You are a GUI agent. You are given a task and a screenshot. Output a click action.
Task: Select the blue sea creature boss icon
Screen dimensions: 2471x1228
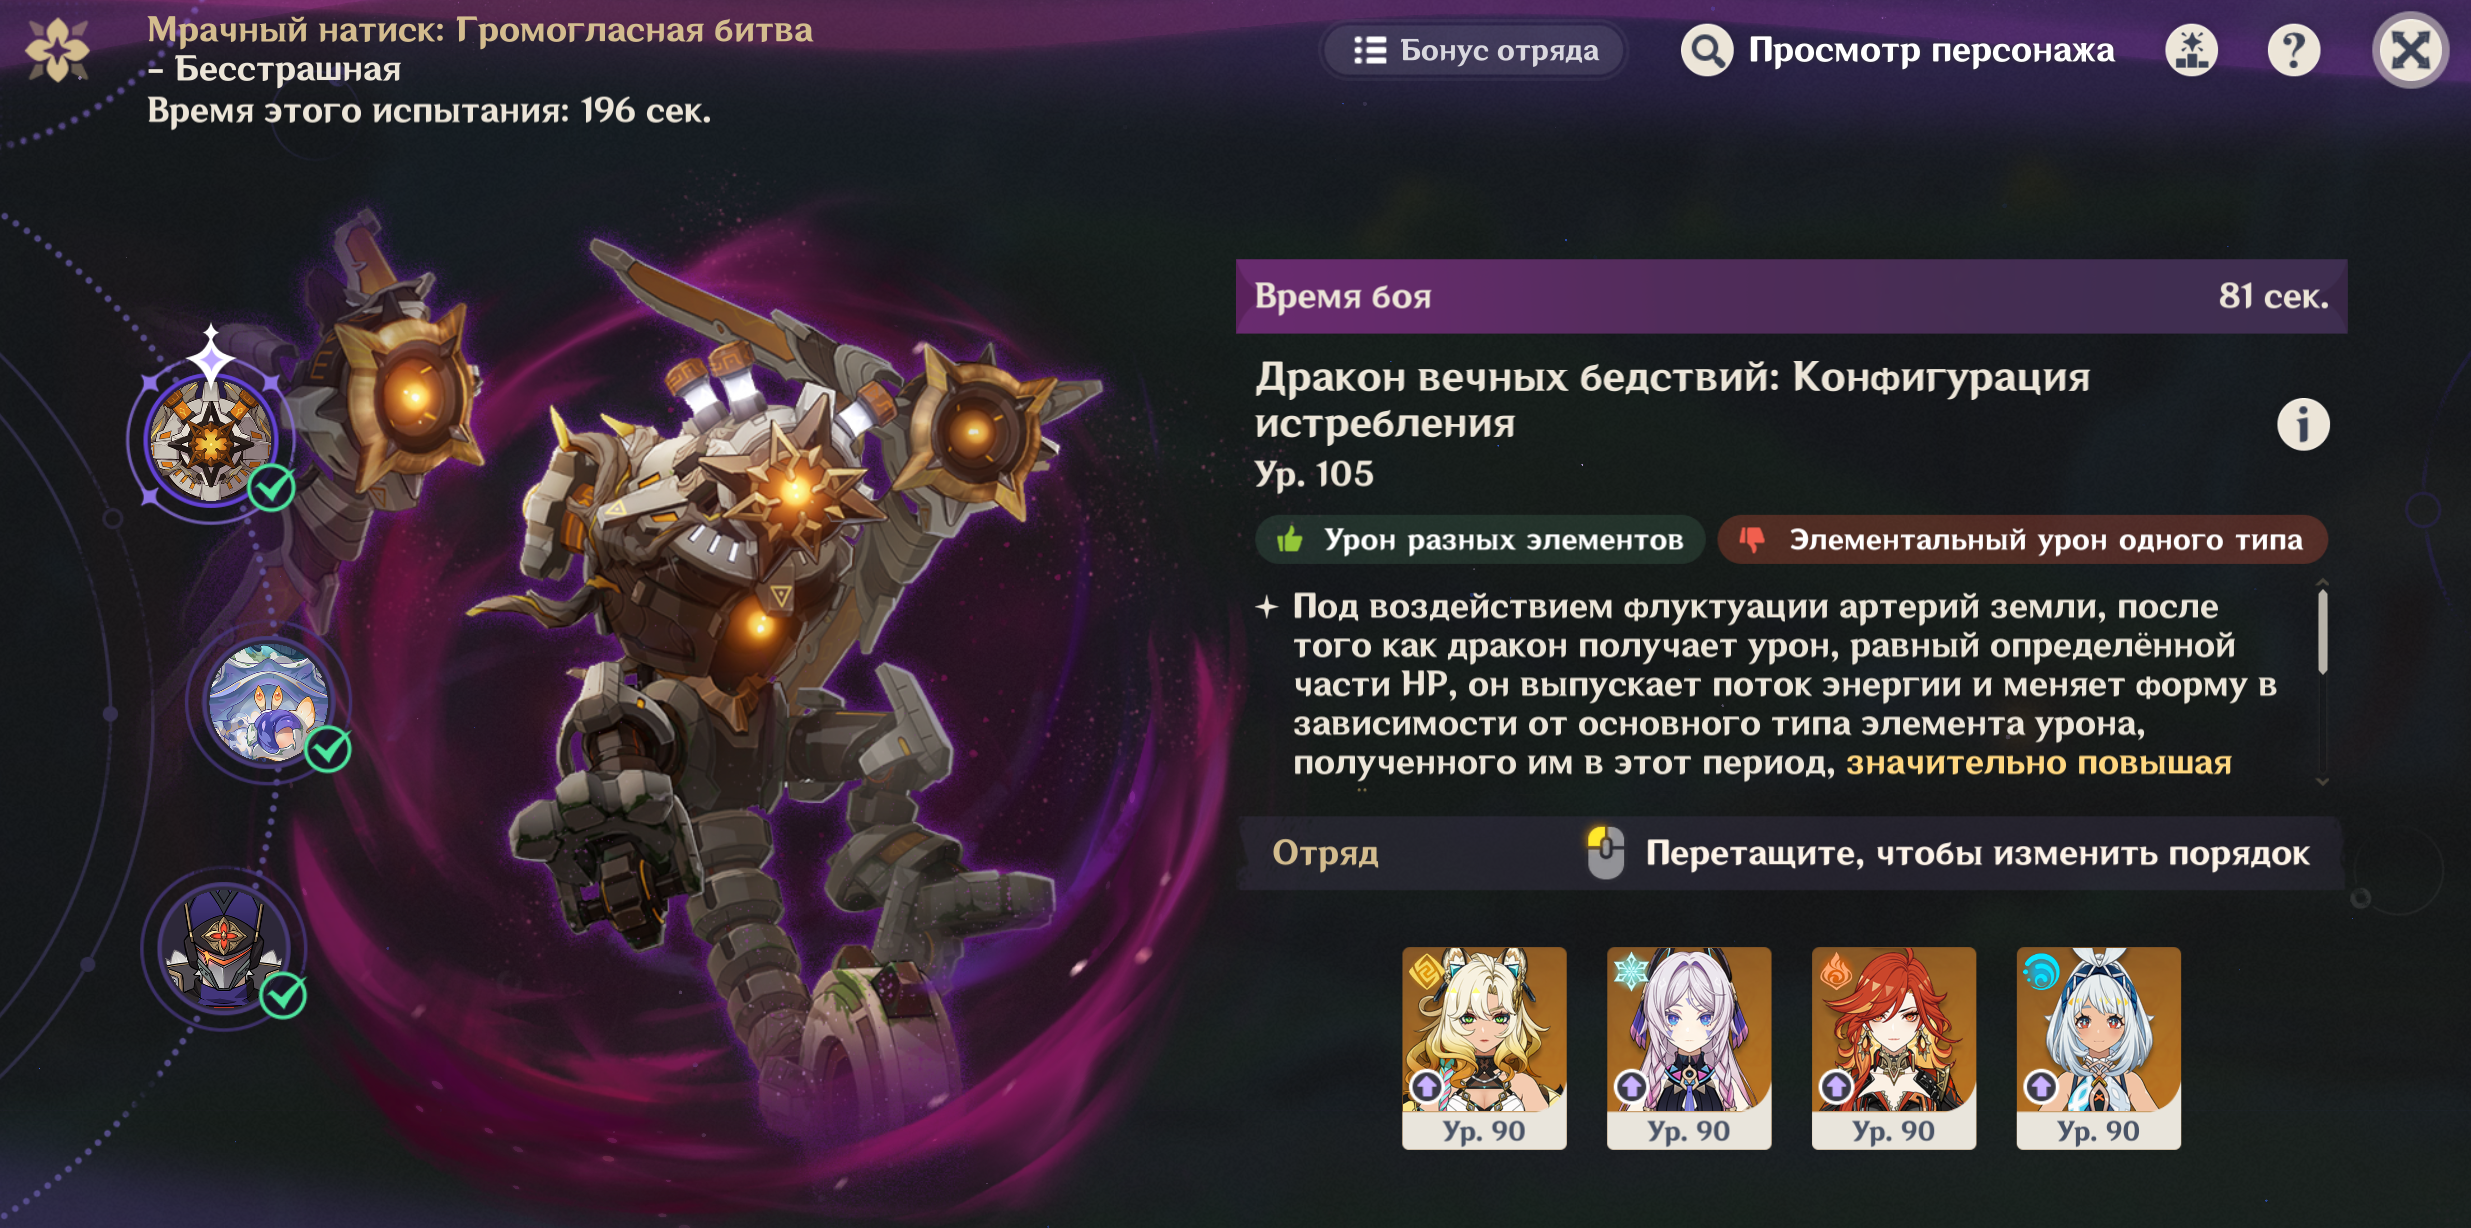click(x=267, y=702)
